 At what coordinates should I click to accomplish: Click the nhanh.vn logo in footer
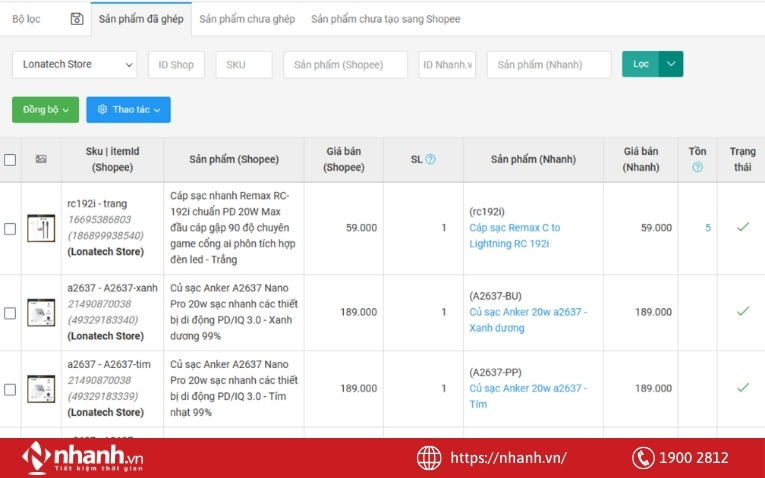coord(82,457)
